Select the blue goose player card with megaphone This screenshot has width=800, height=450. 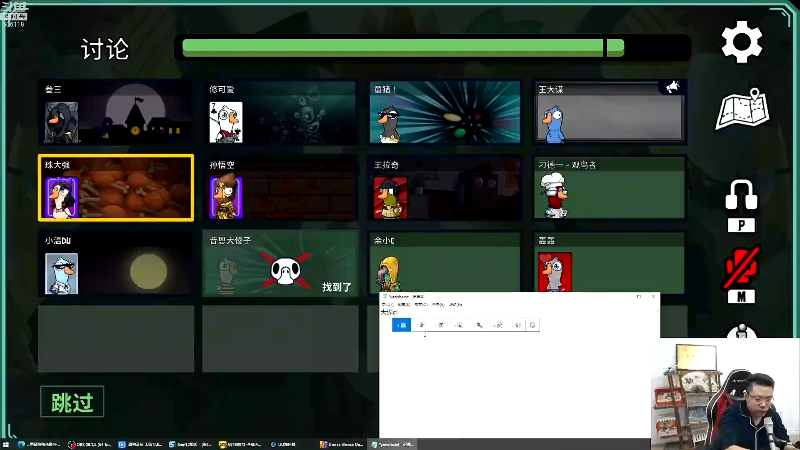coord(610,112)
